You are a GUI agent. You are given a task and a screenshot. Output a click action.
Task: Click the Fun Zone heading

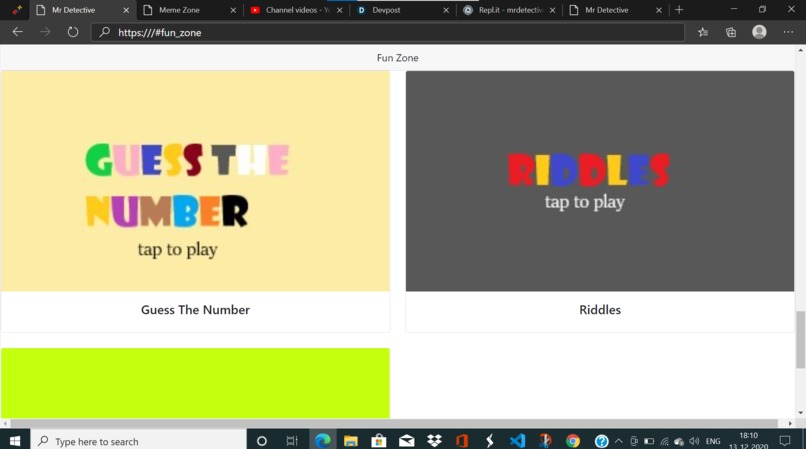tap(397, 58)
